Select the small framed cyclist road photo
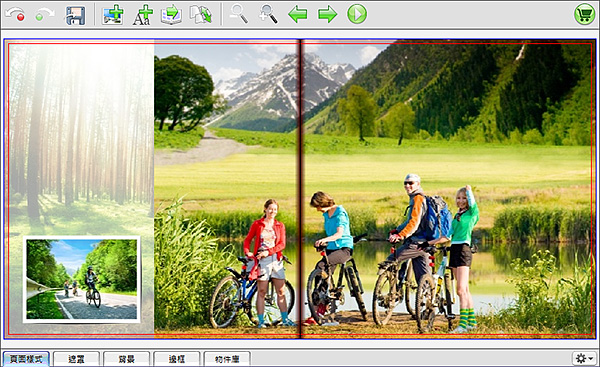This screenshot has width=600, height=367. click(x=82, y=279)
